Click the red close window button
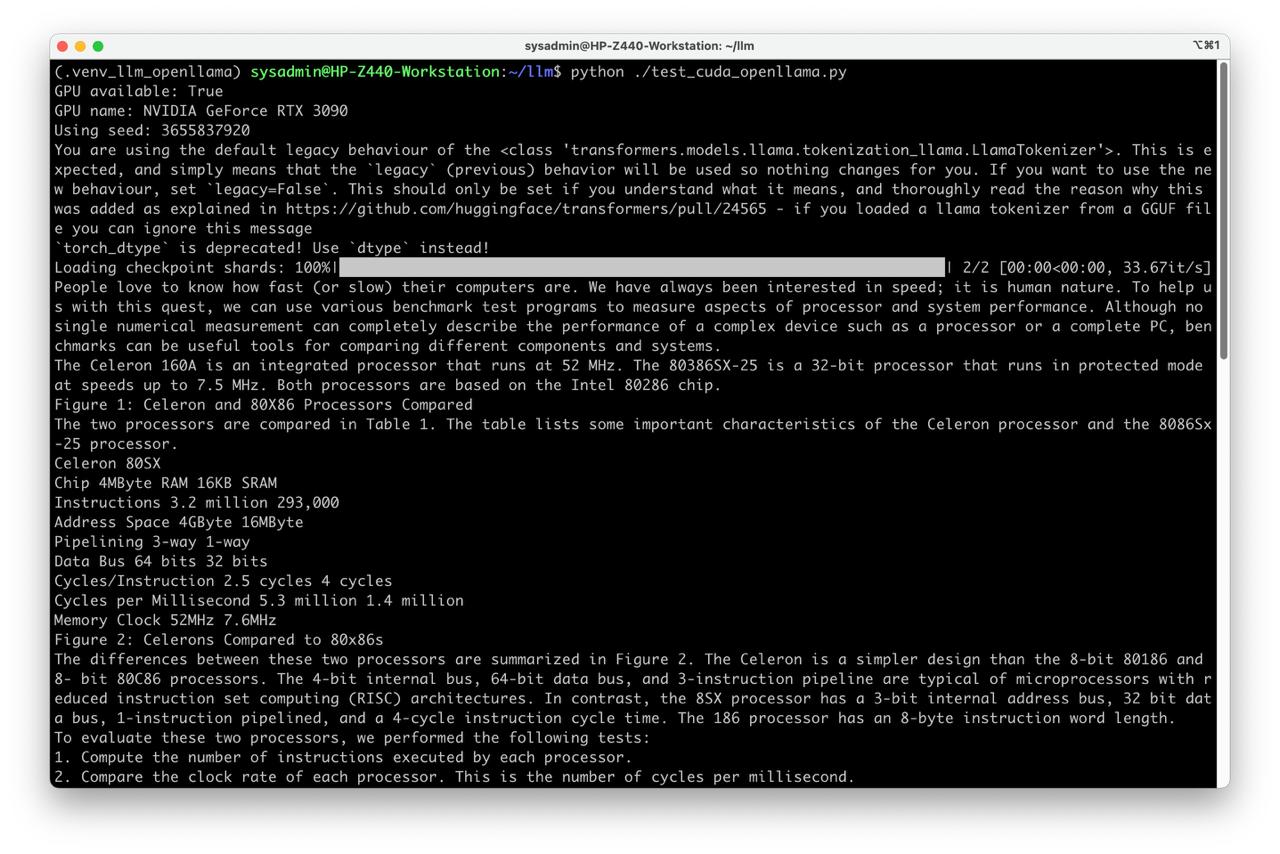The height and width of the screenshot is (854, 1280). (62, 46)
